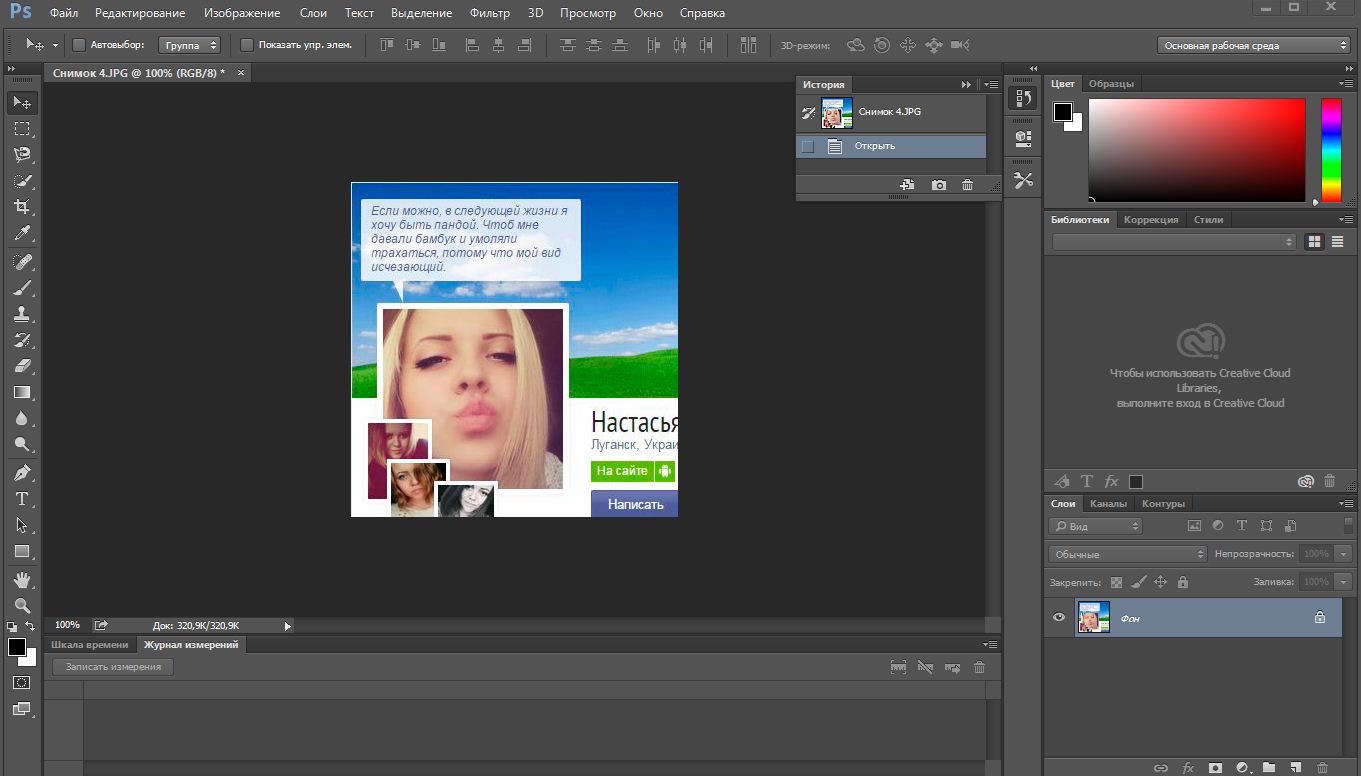
Task: Open the Вид layer filter dropdown
Action: (x=1095, y=526)
